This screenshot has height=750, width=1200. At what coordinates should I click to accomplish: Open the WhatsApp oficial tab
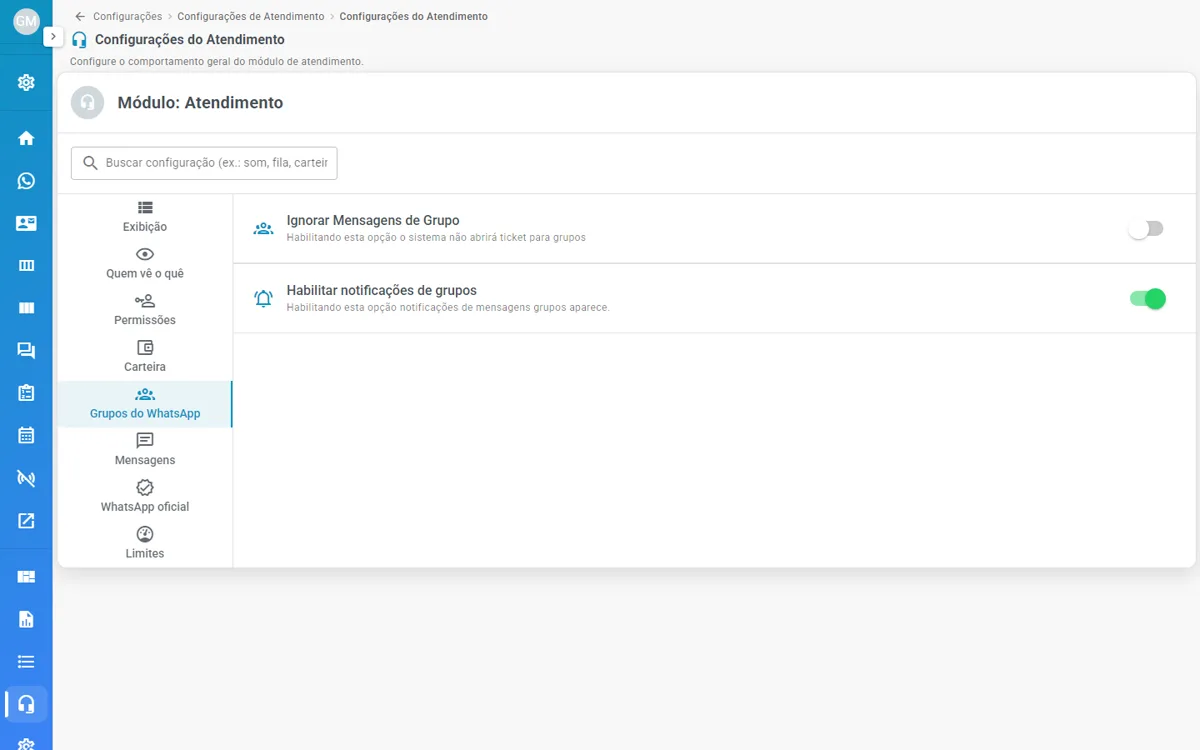[x=145, y=497]
